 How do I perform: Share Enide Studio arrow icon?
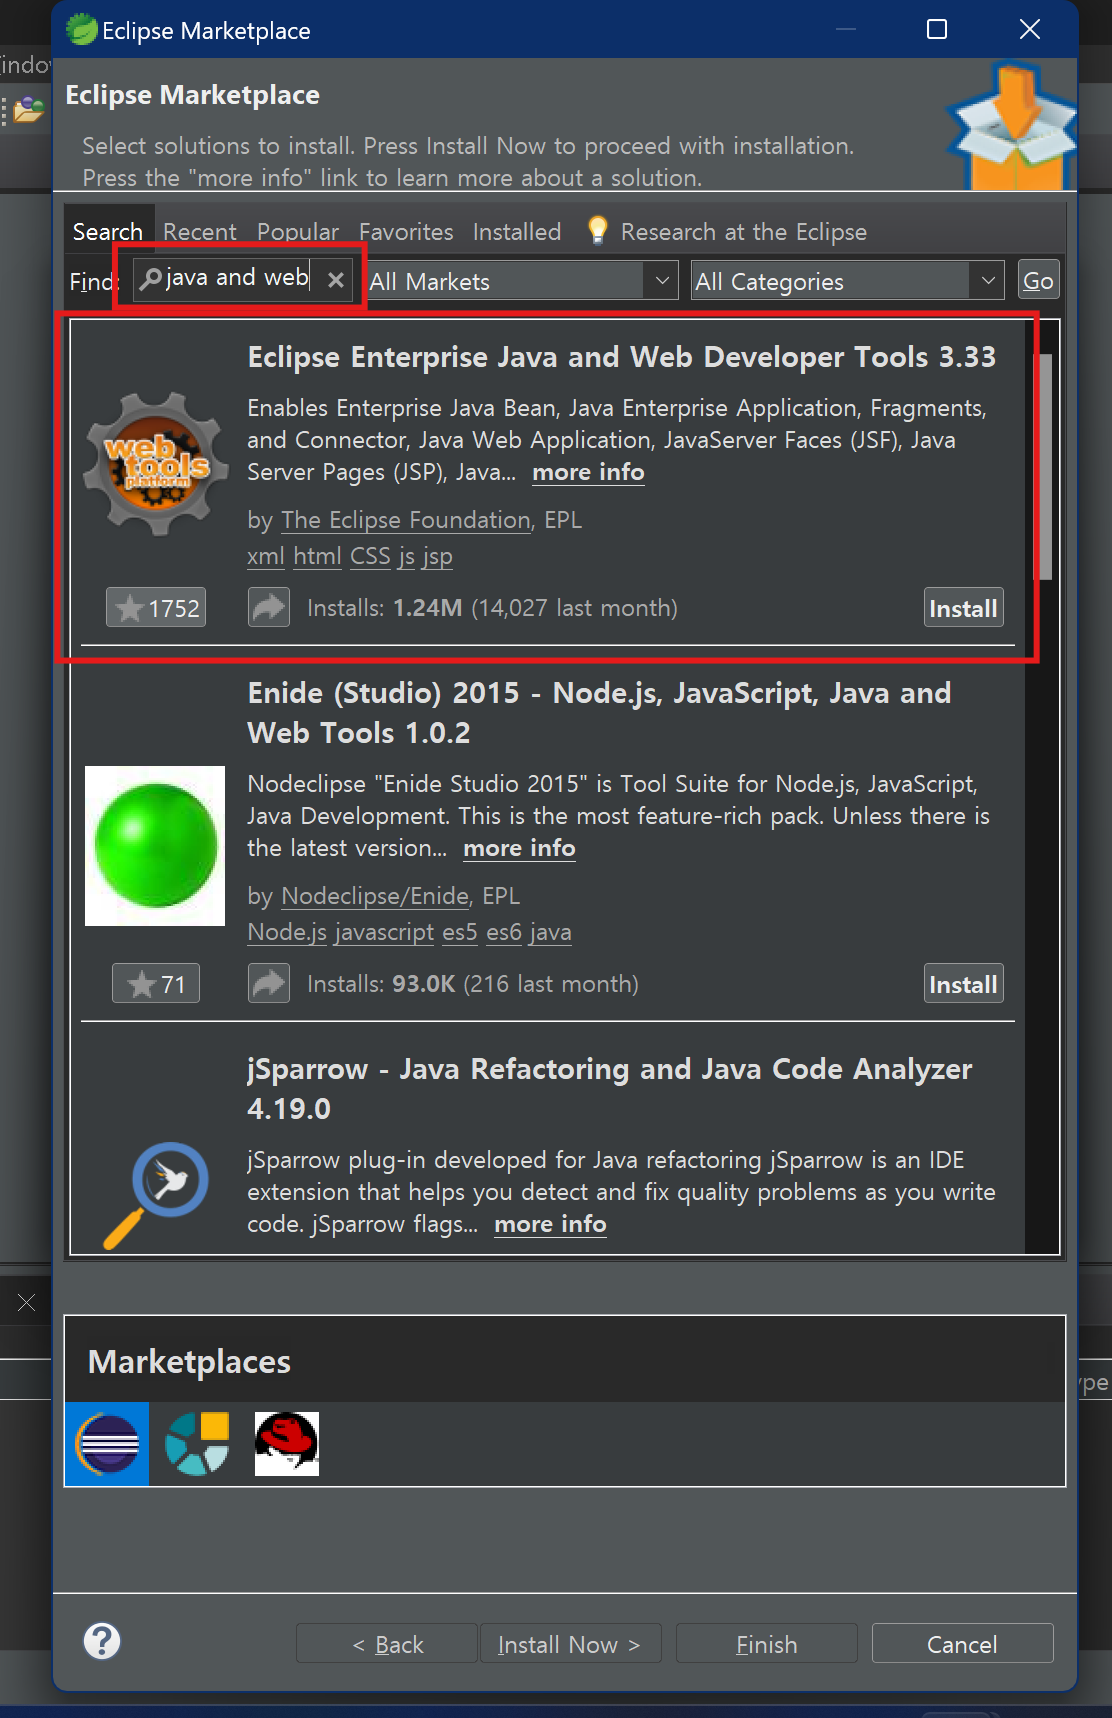(269, 984)
